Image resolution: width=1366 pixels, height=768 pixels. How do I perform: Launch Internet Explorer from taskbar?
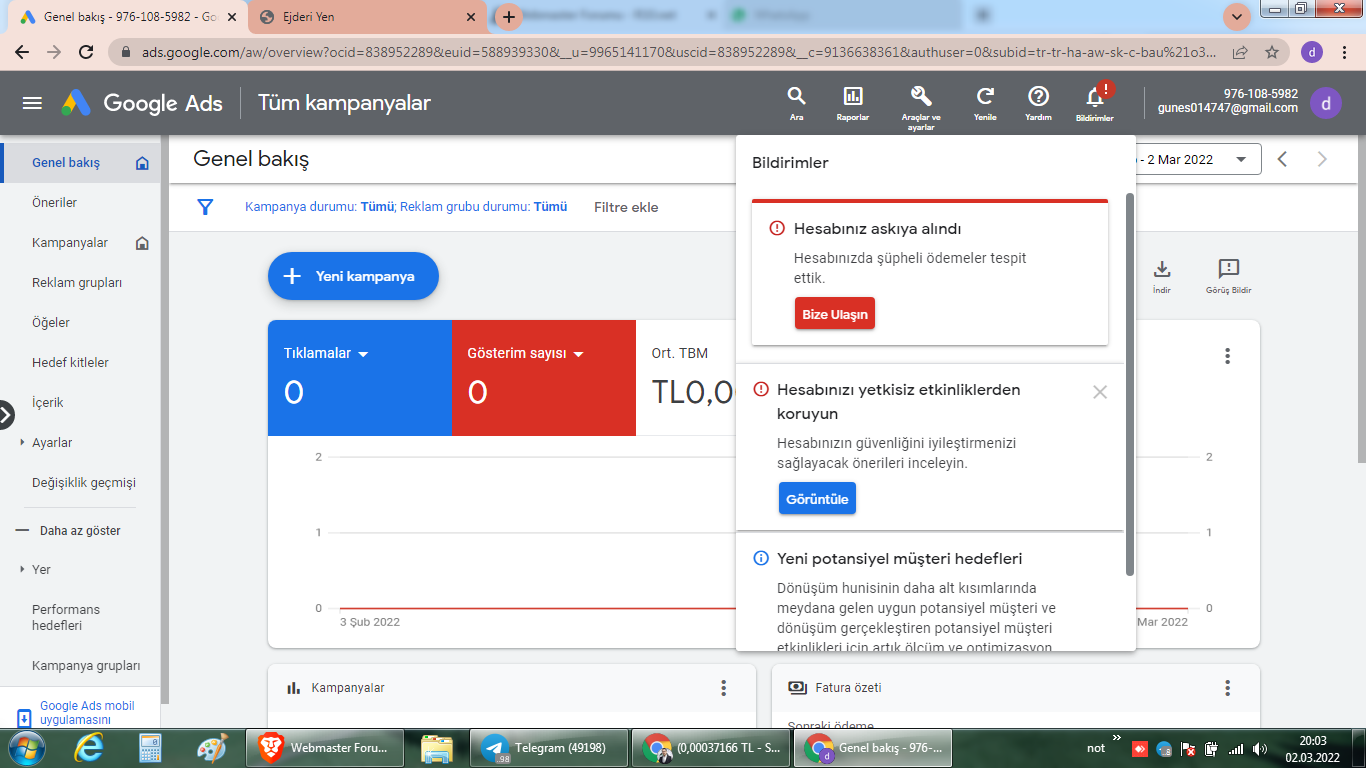pyautogui.click(x=90, y=748)
